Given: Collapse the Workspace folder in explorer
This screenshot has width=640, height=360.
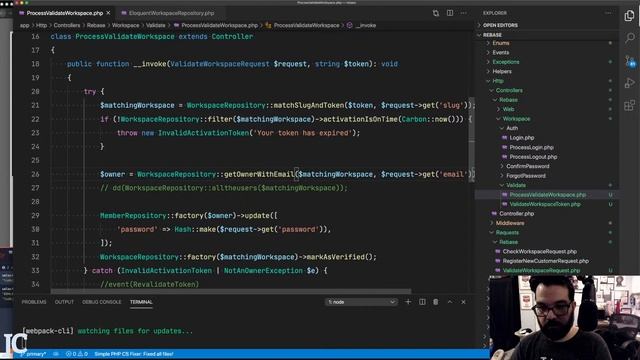Looking at the screenshot, I should [516, 119].
